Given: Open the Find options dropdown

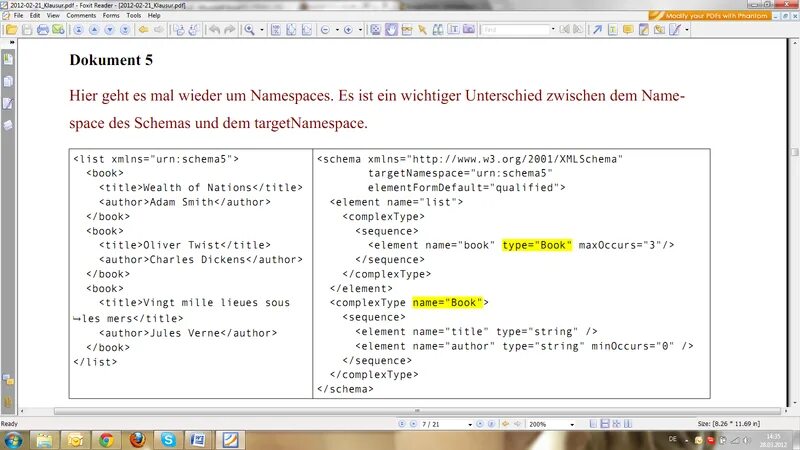Looking at the screenshot, I should (x=553, y=30).
